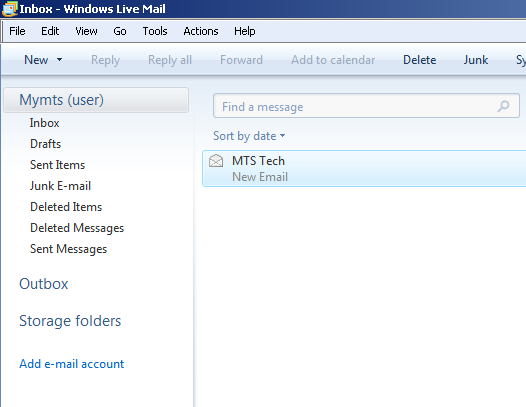Open the Actions menu
Image resolution: width=526 pixels, height=407 pixels.
(x=201, y=31)
